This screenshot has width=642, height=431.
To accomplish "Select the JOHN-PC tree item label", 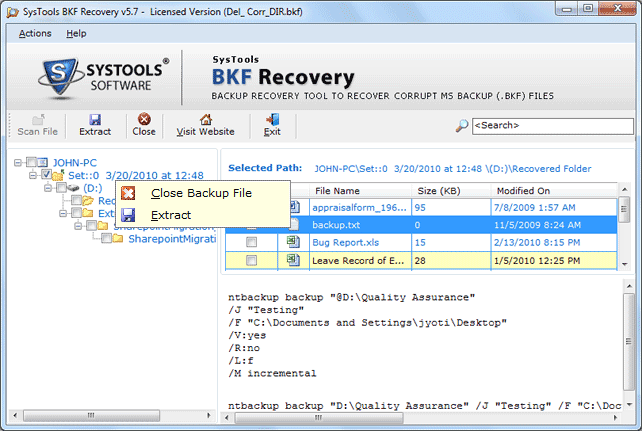I will 75,163.
